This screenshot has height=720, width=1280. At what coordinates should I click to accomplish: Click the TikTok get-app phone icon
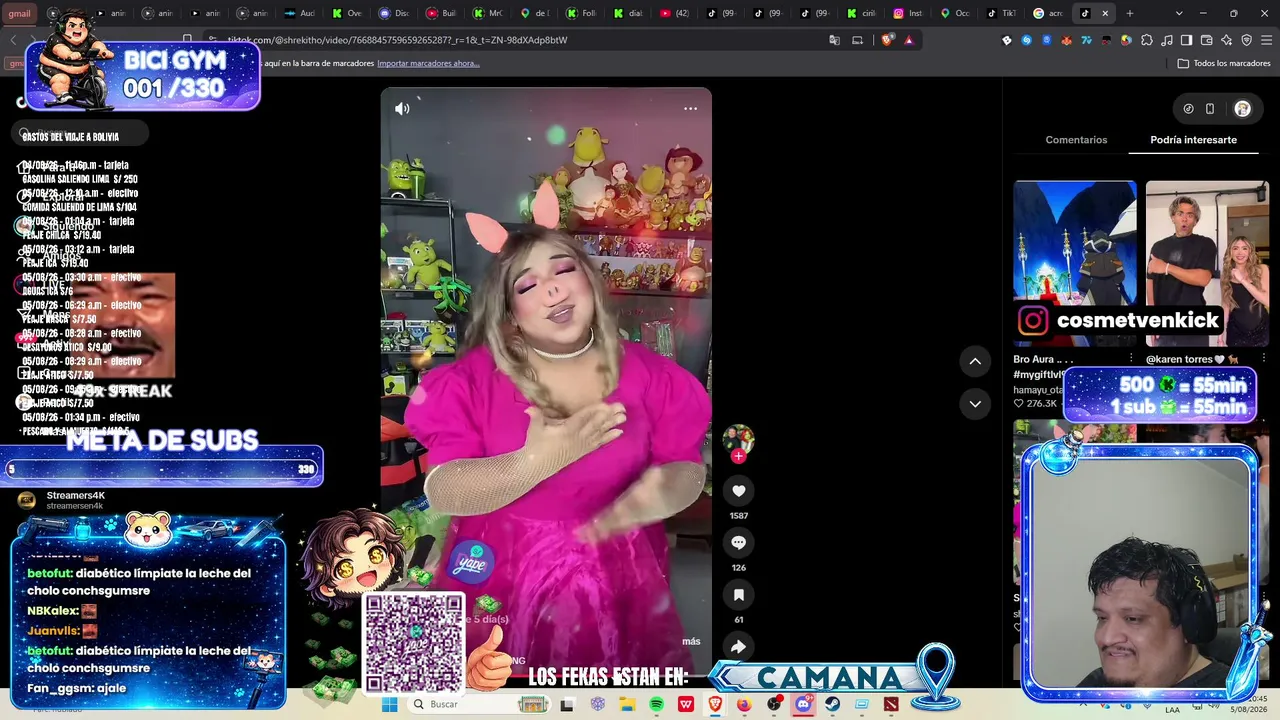coord(1210,109)
